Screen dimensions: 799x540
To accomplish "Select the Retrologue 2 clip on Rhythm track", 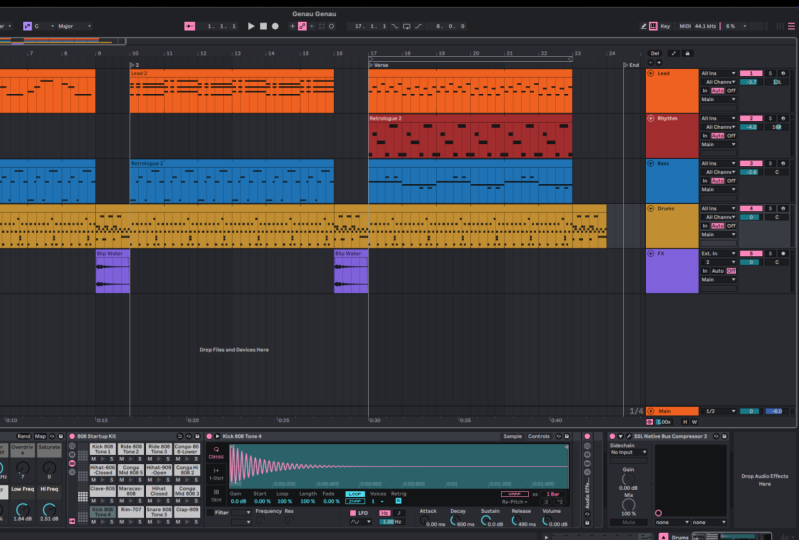I will [x=470, y=136].
